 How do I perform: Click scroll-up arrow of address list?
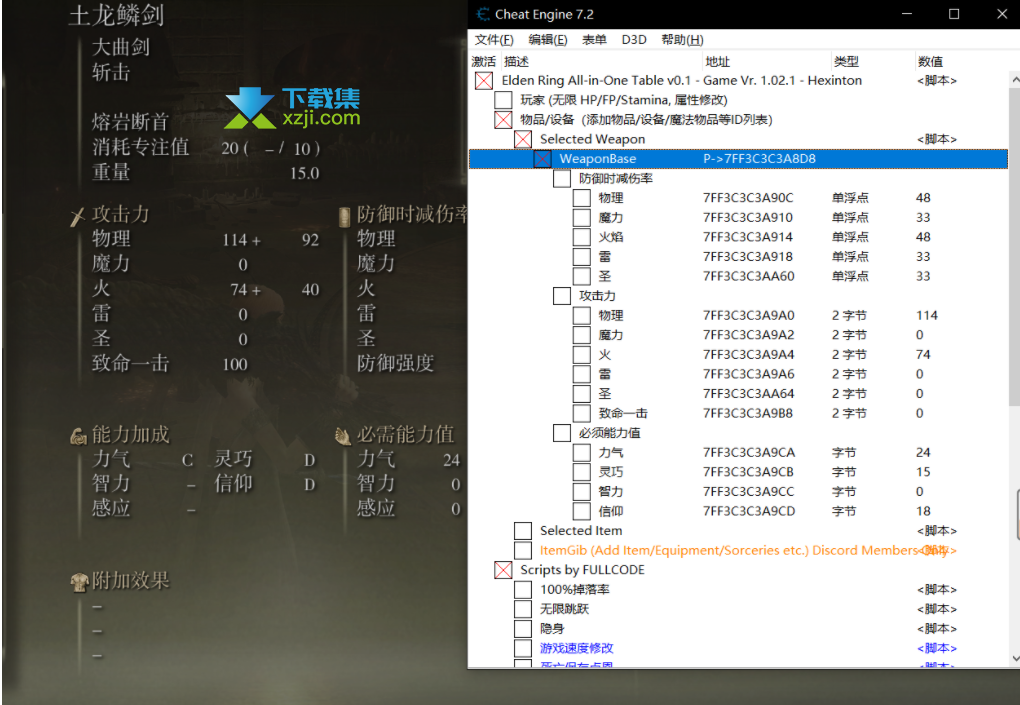tap(1015, 79)
